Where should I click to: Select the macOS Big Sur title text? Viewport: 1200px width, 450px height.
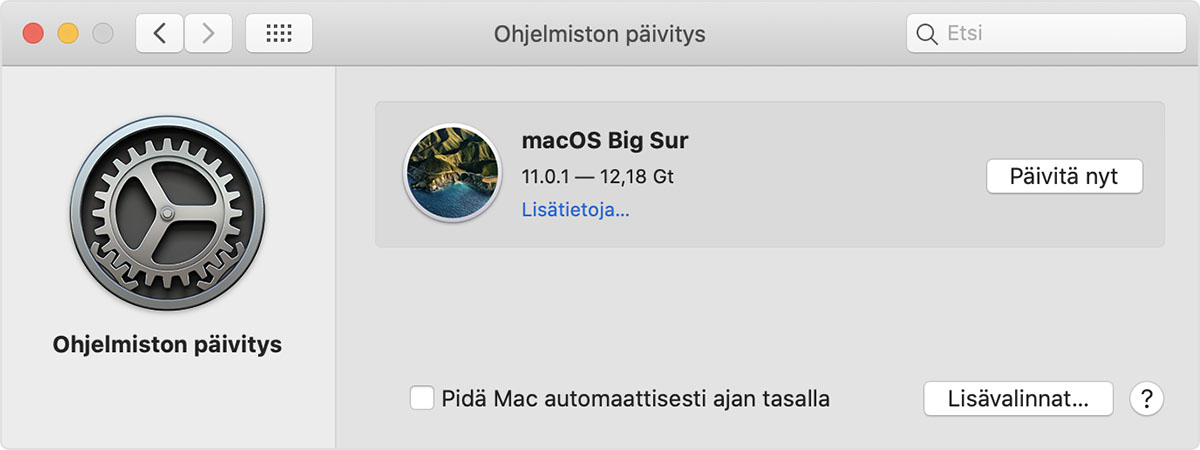[x=605, y=140]
